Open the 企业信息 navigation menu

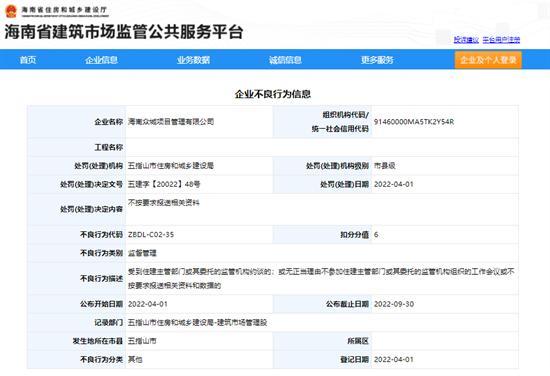click(x=101, y=60)
